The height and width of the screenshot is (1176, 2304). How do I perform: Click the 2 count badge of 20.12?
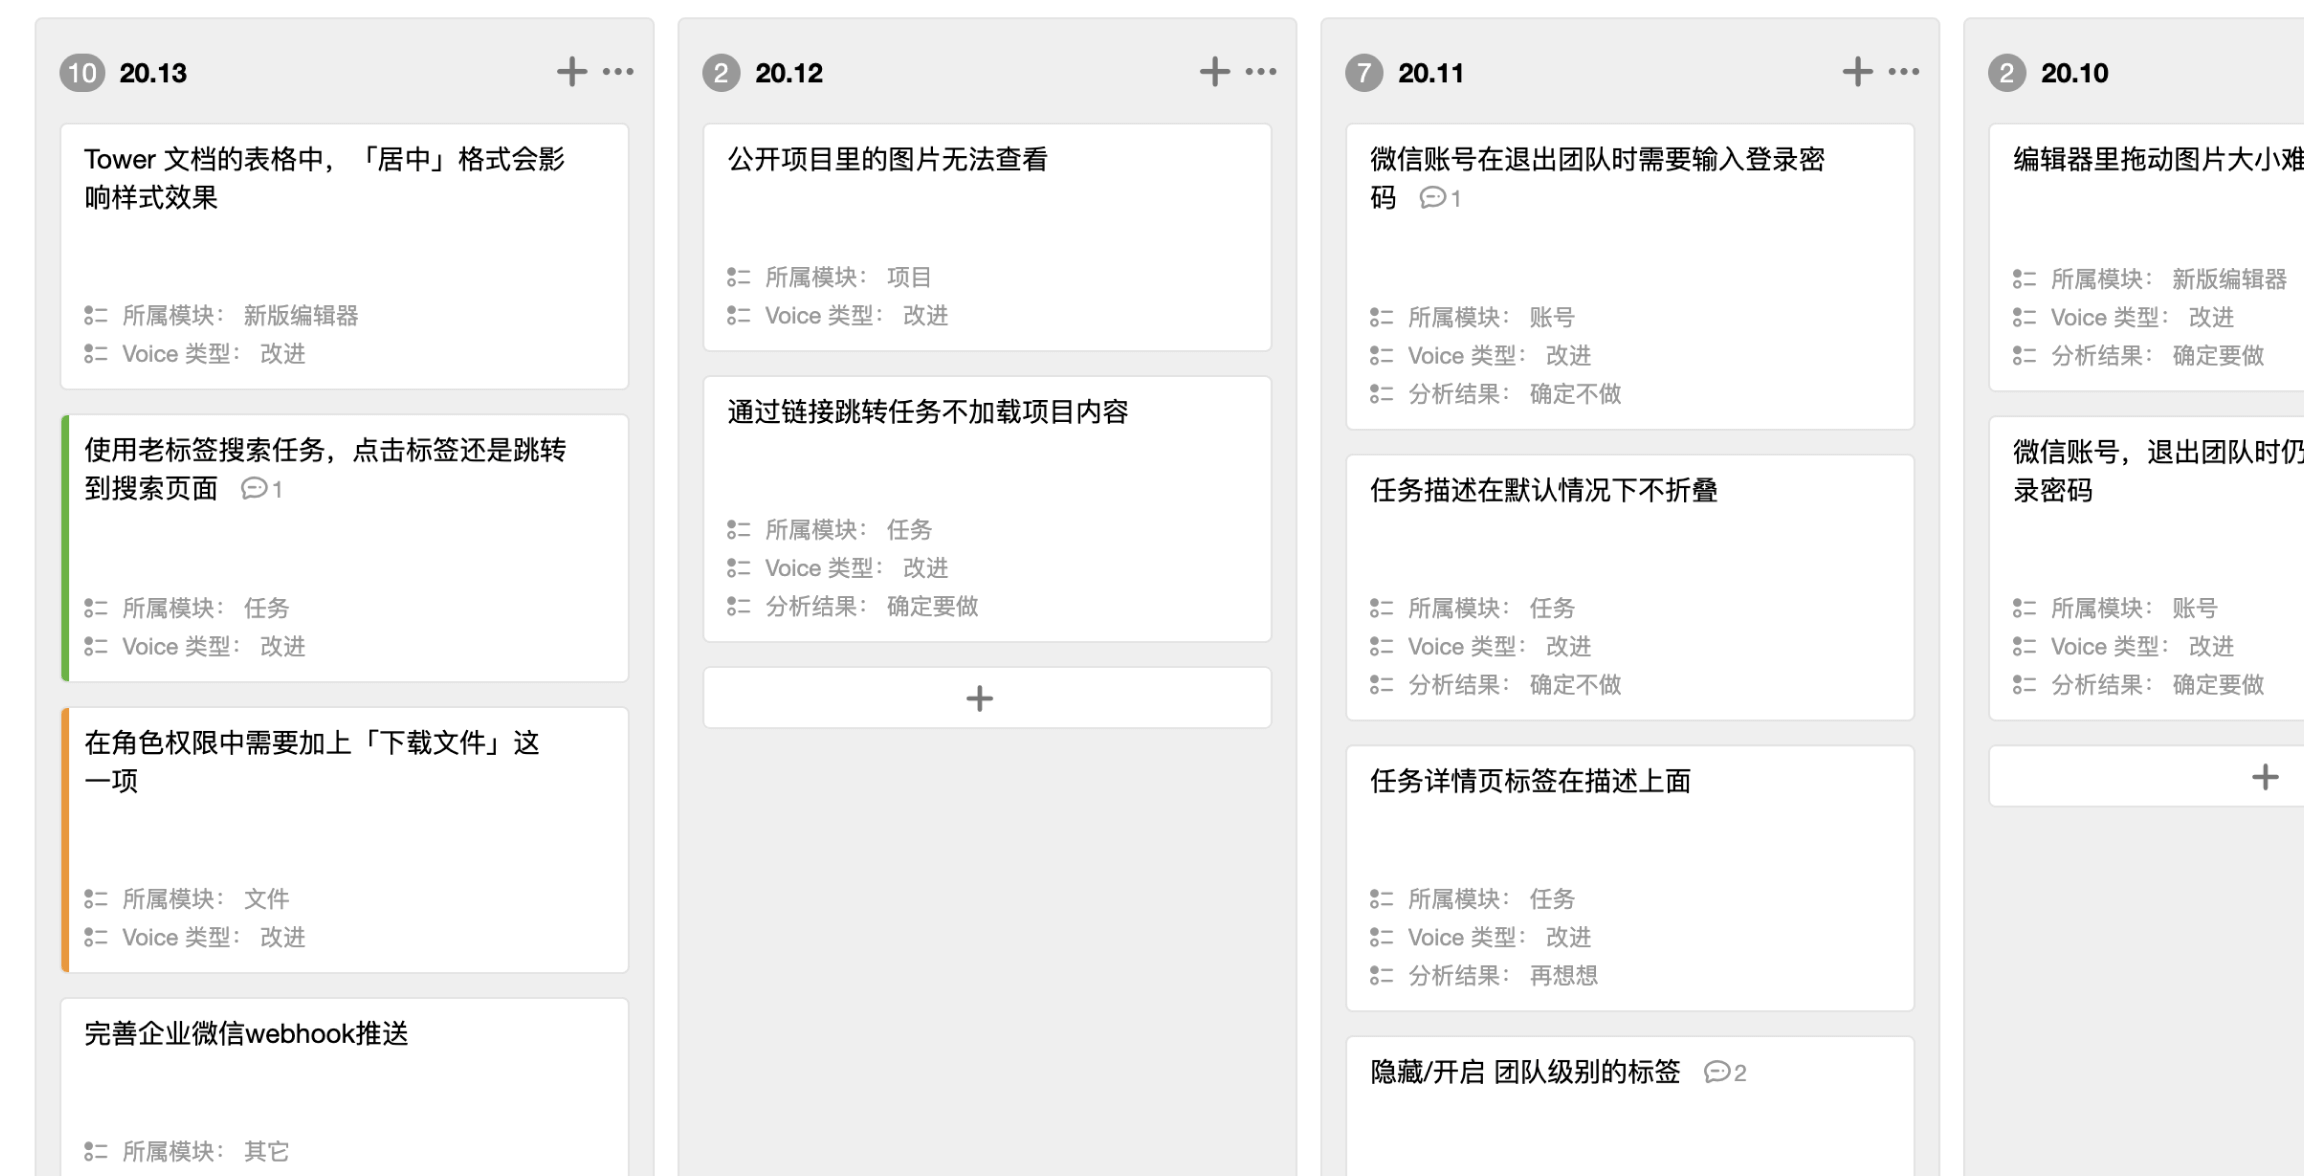click(721, 73)
